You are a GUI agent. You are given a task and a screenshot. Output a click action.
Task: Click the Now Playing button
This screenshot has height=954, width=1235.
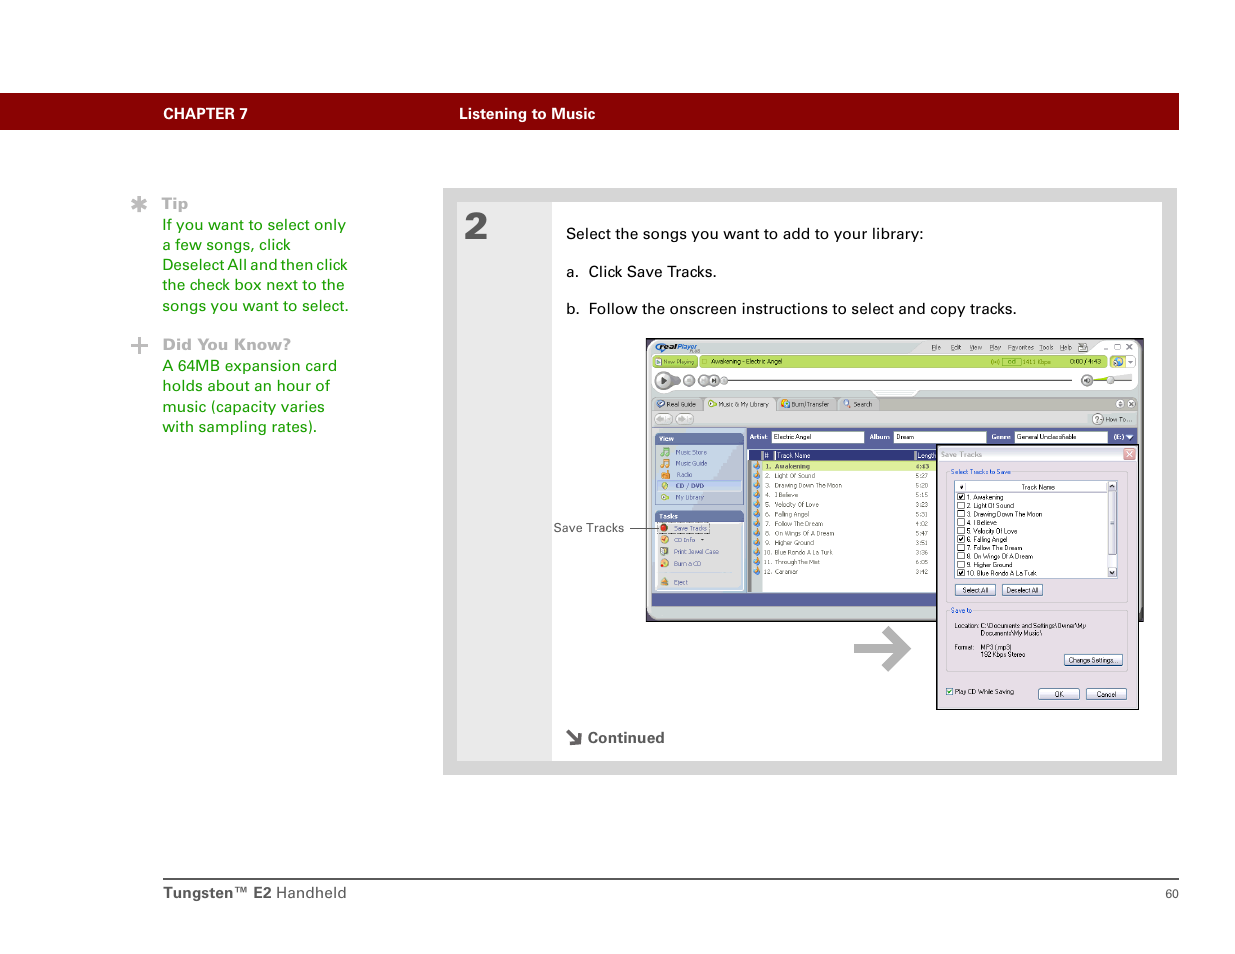pyautogui.click(x=675, y=362)
